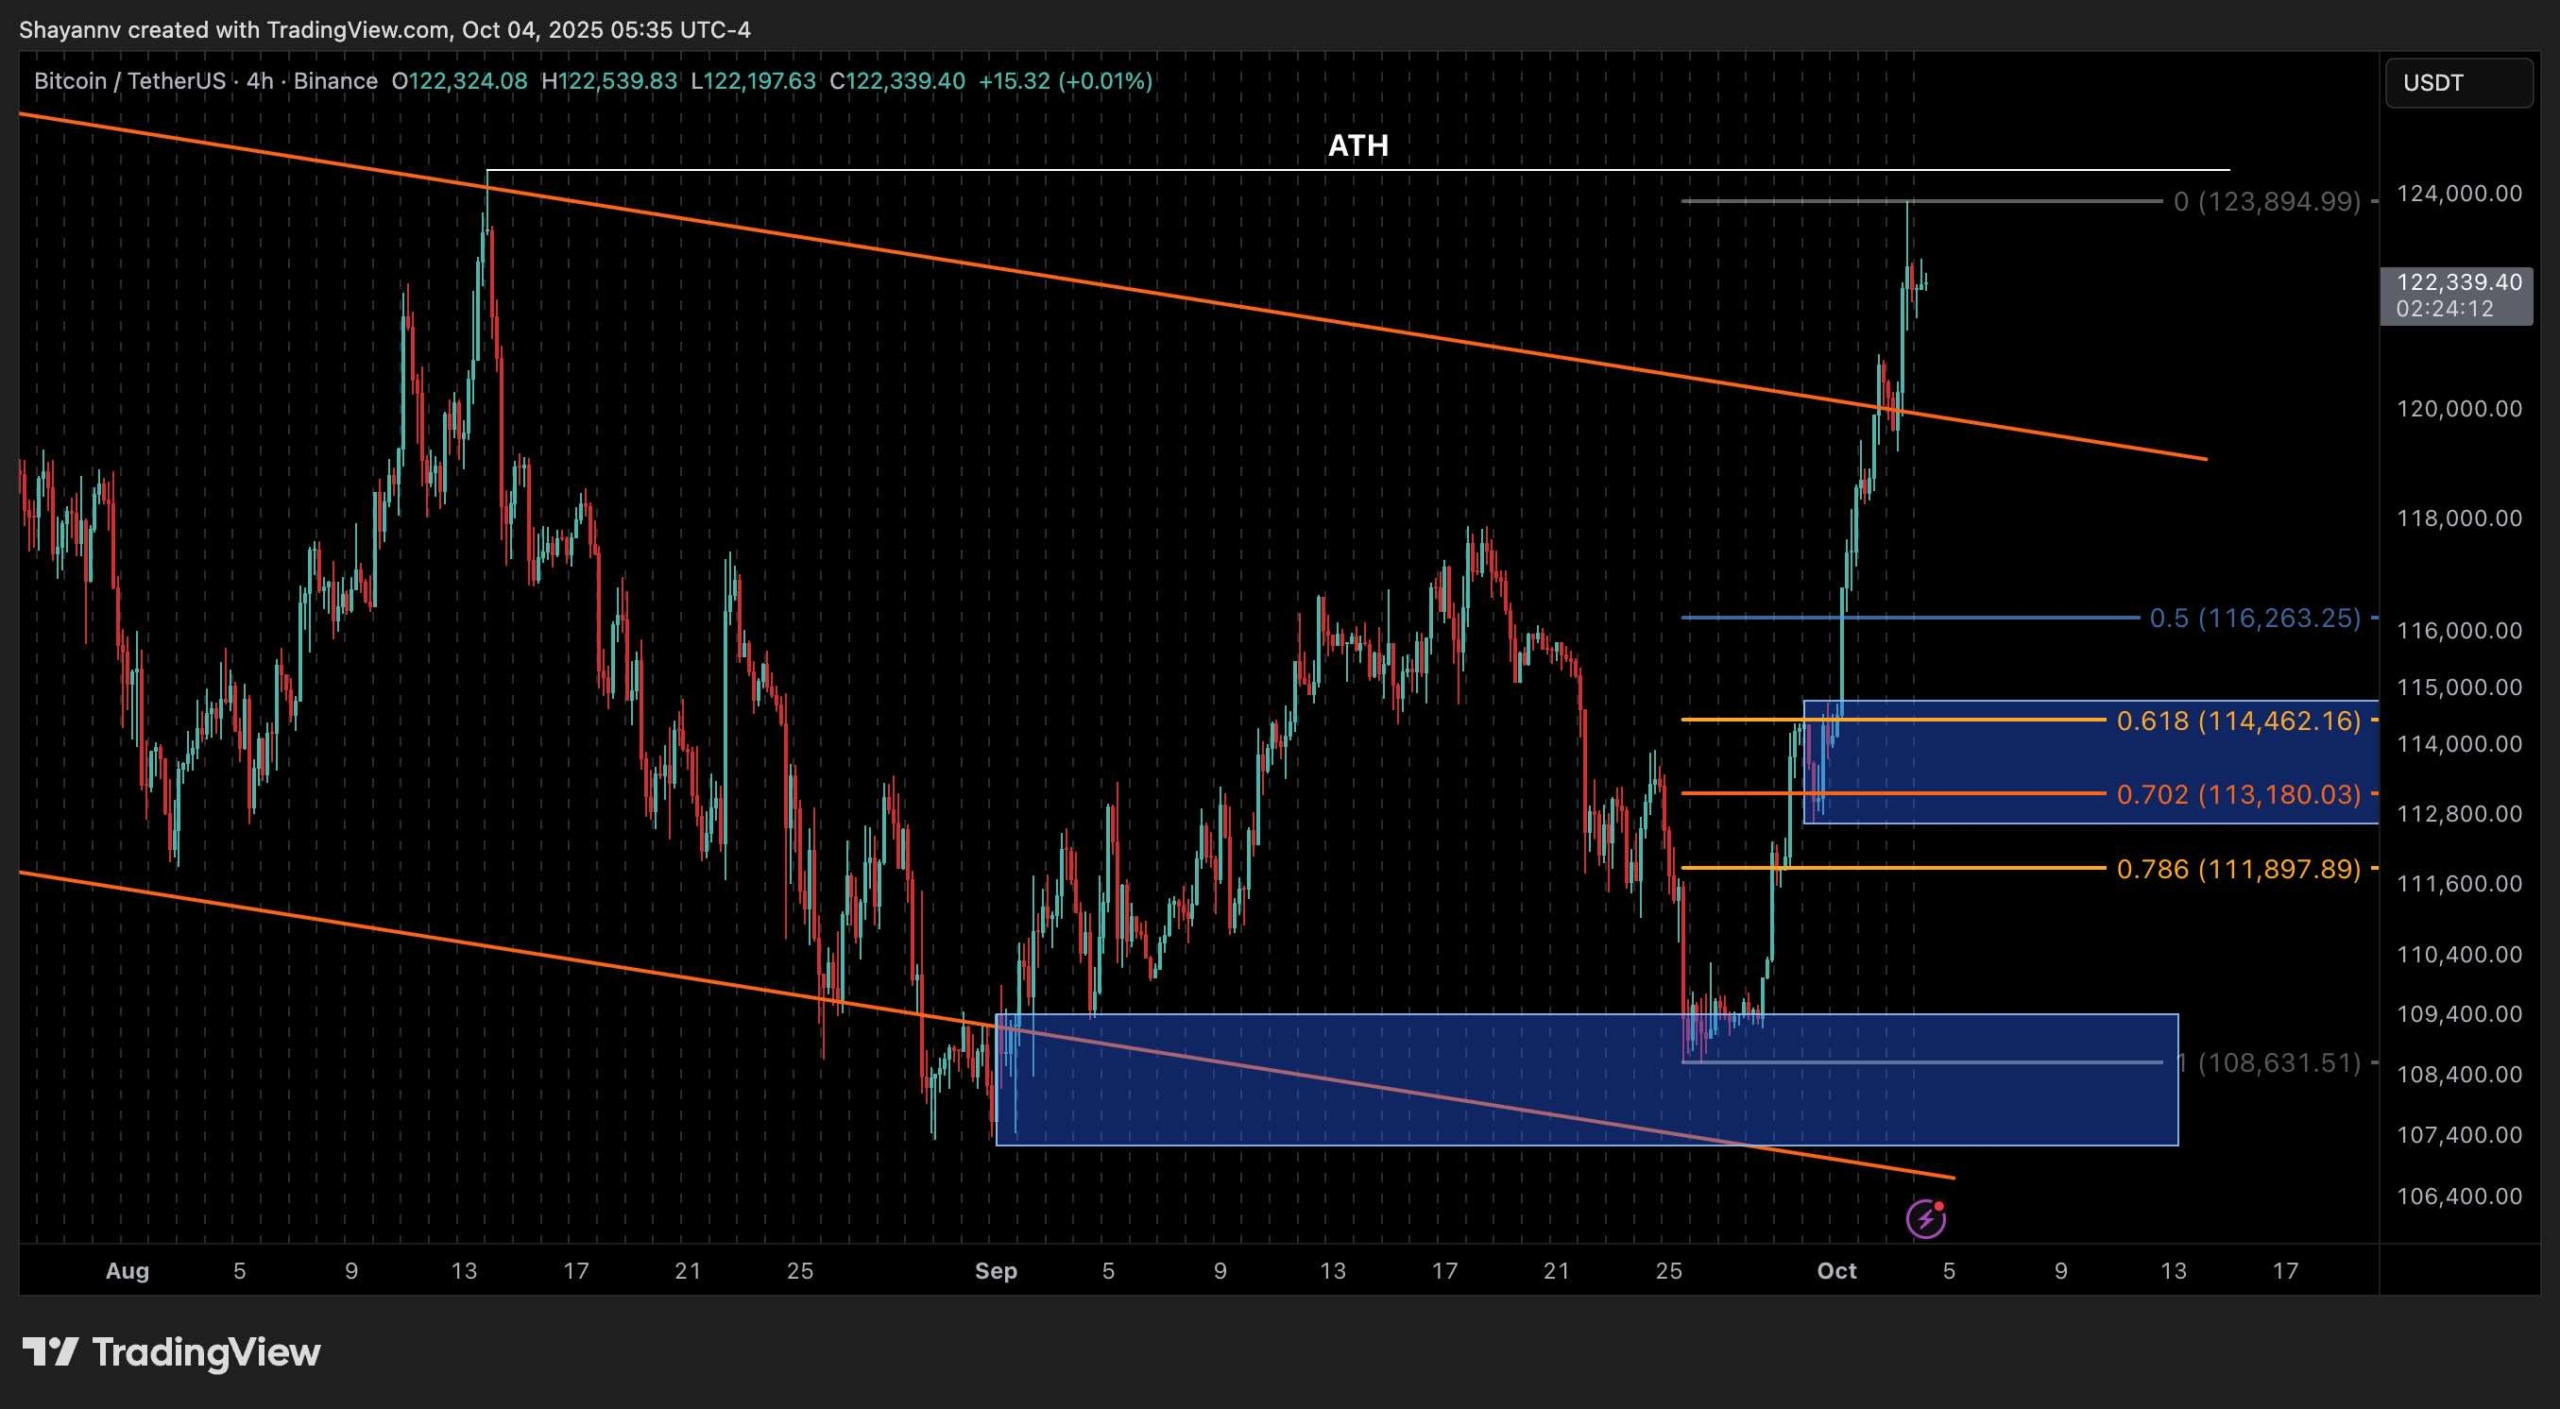Click the Binance exchange name in header
The width and height of the screenshot is (2560, 1409).
[335, 81]
